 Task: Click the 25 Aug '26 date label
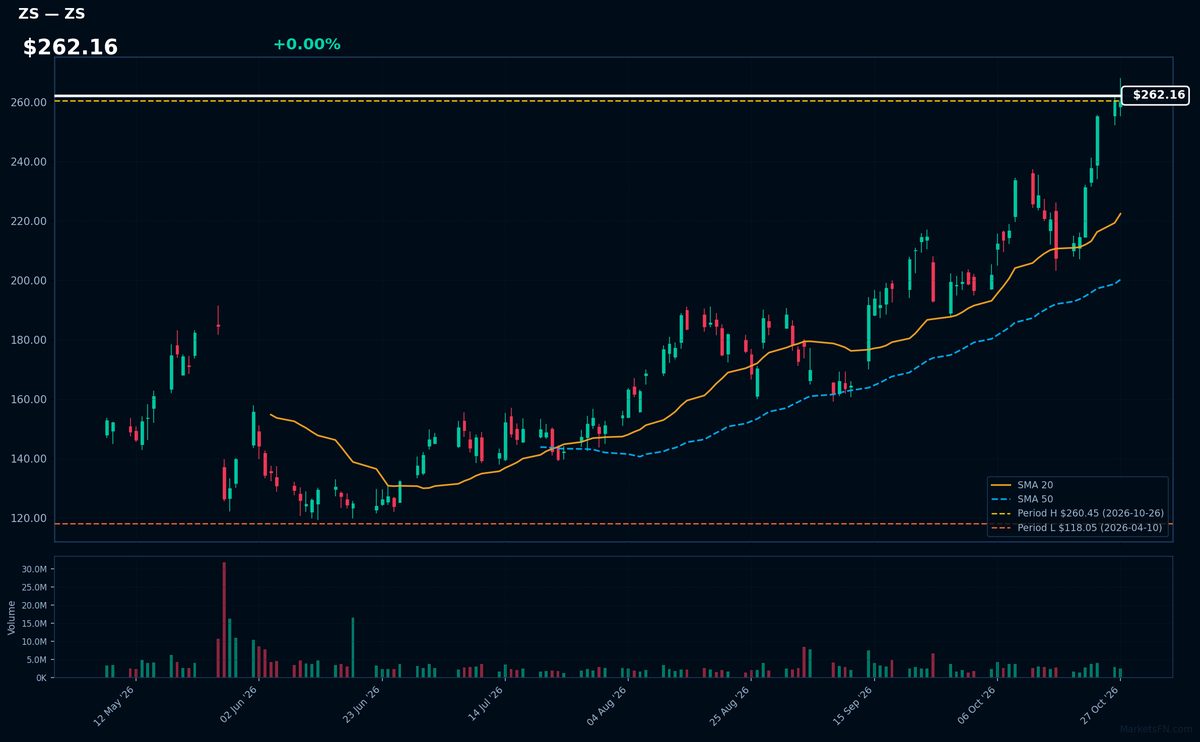[x=730, y=706]
